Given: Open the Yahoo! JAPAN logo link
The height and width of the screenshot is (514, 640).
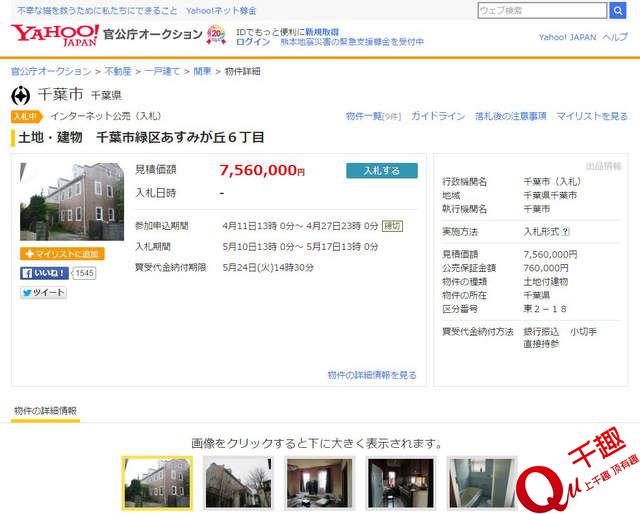Looking at the screenshot, I should [55, 35].
